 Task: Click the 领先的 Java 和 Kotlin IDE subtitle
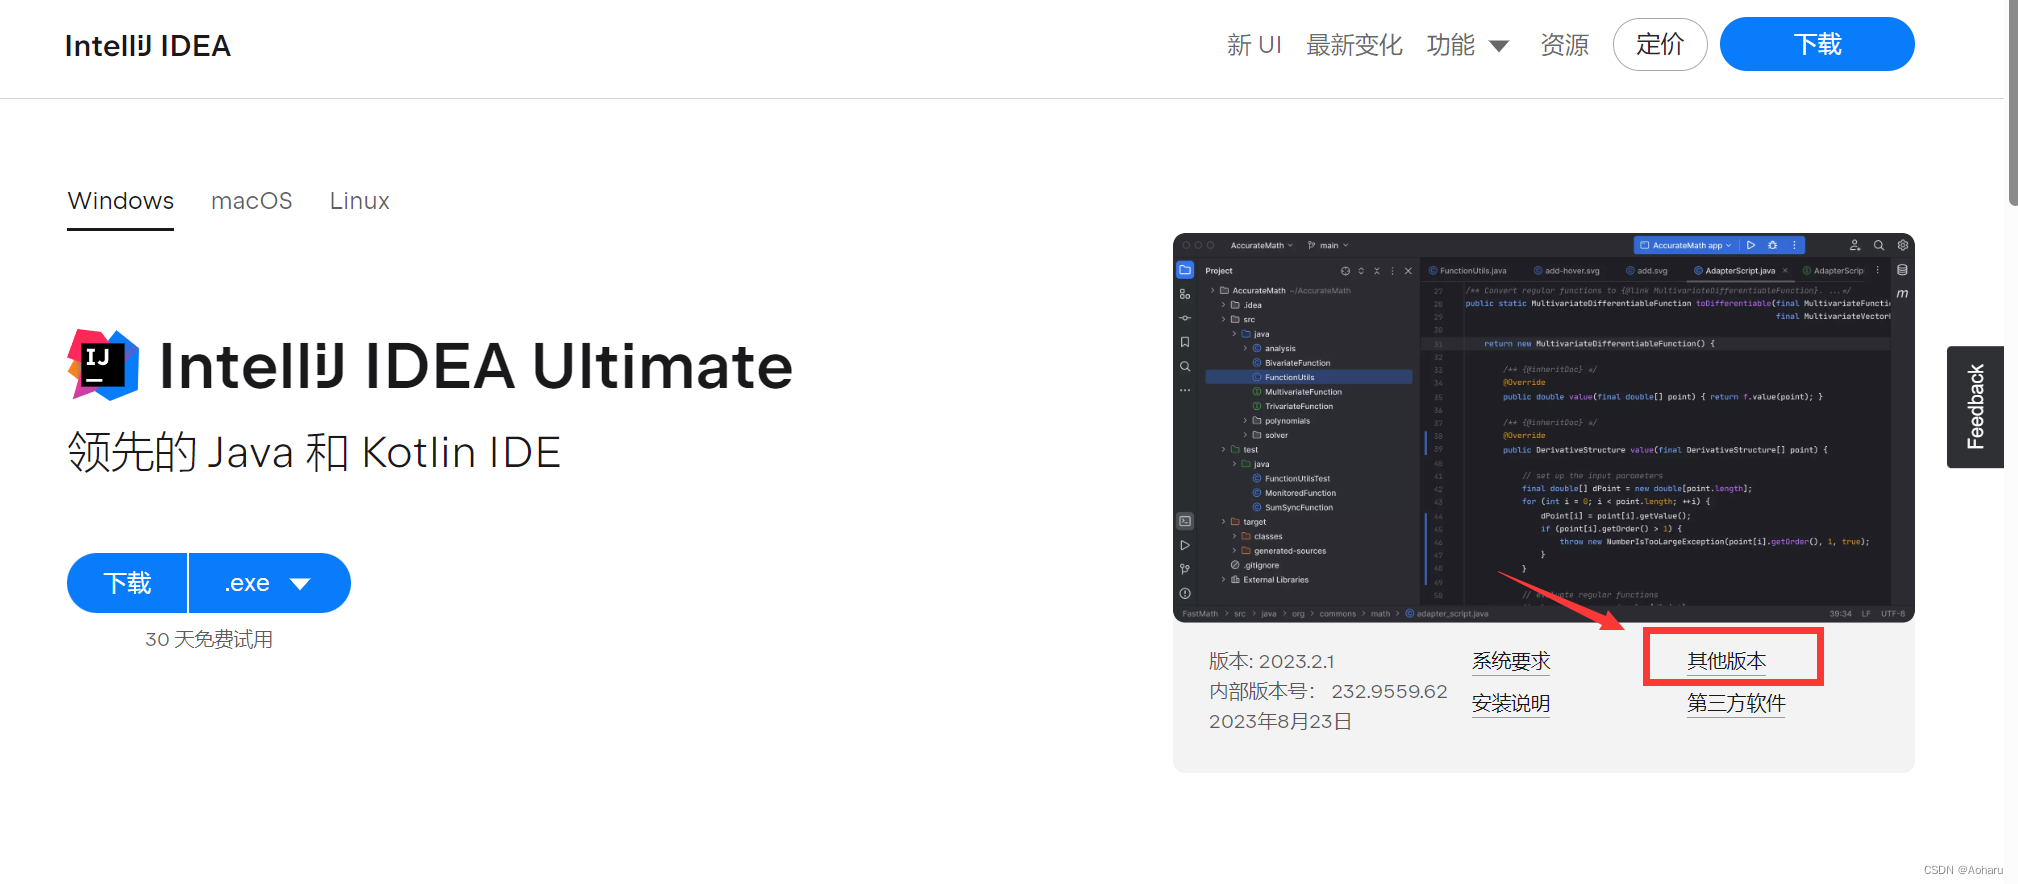[x=314, y=452]
